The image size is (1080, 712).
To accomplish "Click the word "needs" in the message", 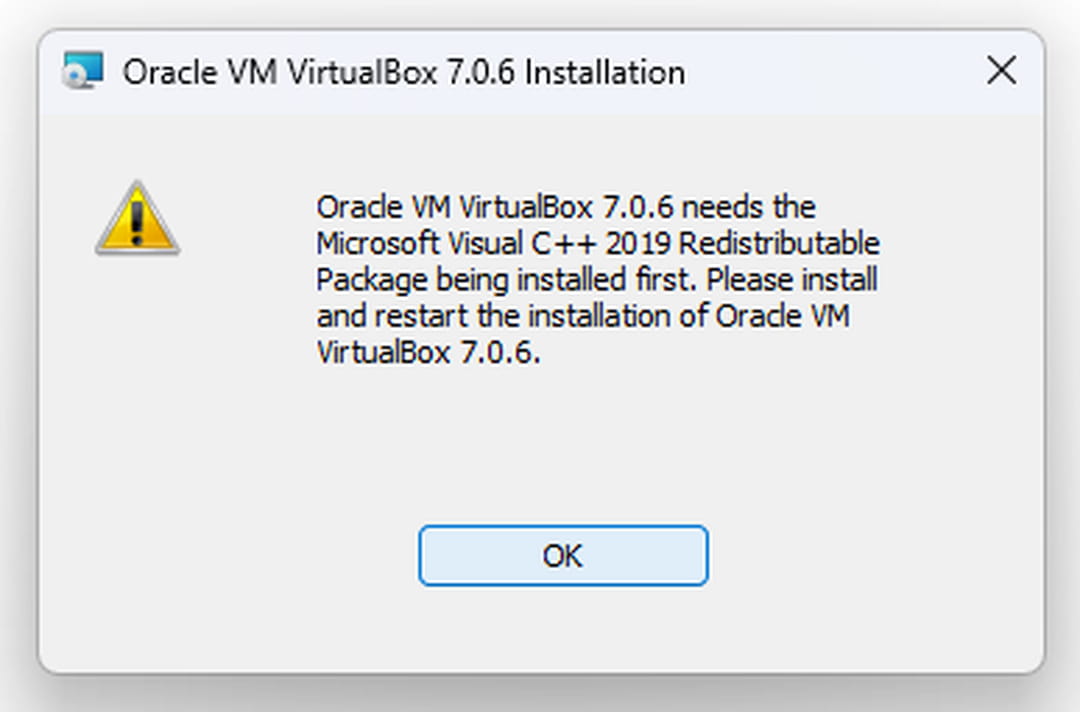I will pyautogui.click(x=724, y=208).
